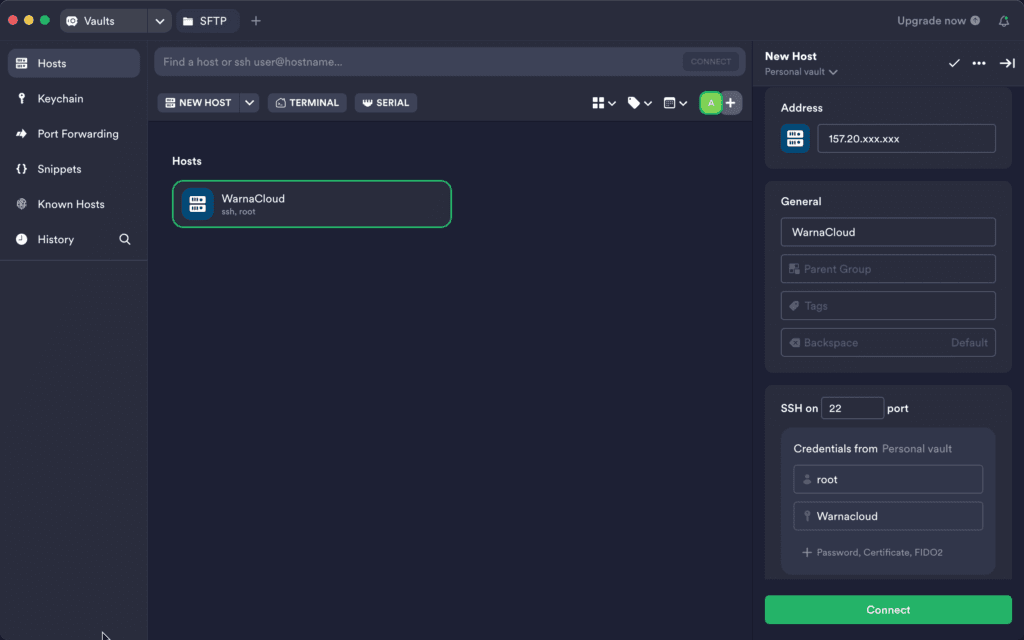The height and width of the screenshot is (640, 1024).
Task: Click the green Connect button
Action: point(888,610)
